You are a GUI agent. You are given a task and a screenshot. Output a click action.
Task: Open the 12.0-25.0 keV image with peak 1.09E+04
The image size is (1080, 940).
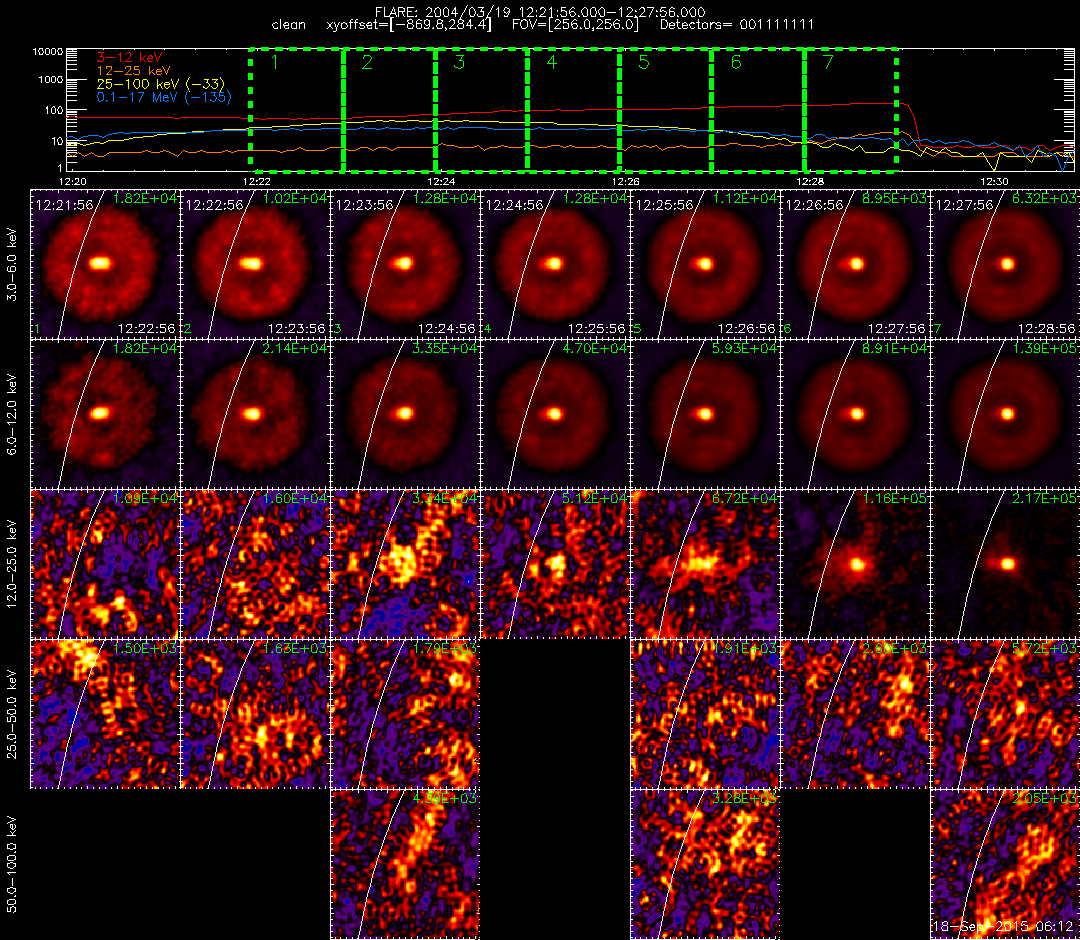coord(104,565)
